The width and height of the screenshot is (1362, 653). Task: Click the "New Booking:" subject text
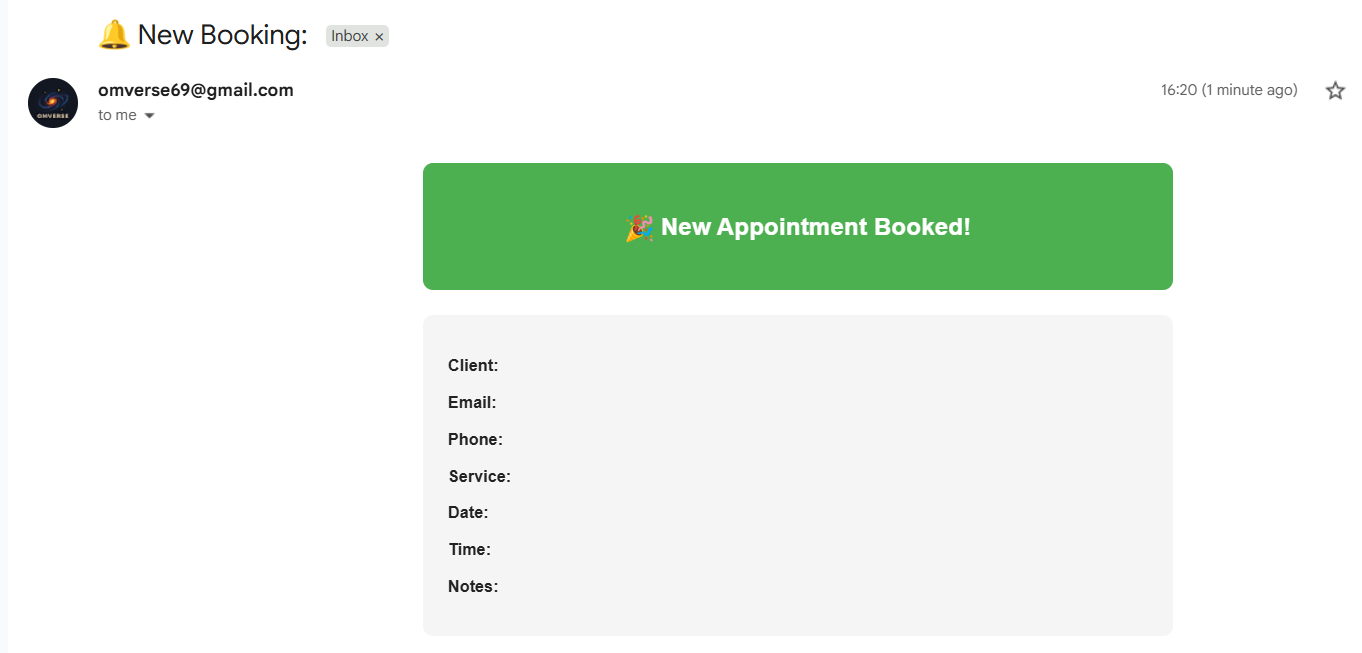tap(222, 35)
